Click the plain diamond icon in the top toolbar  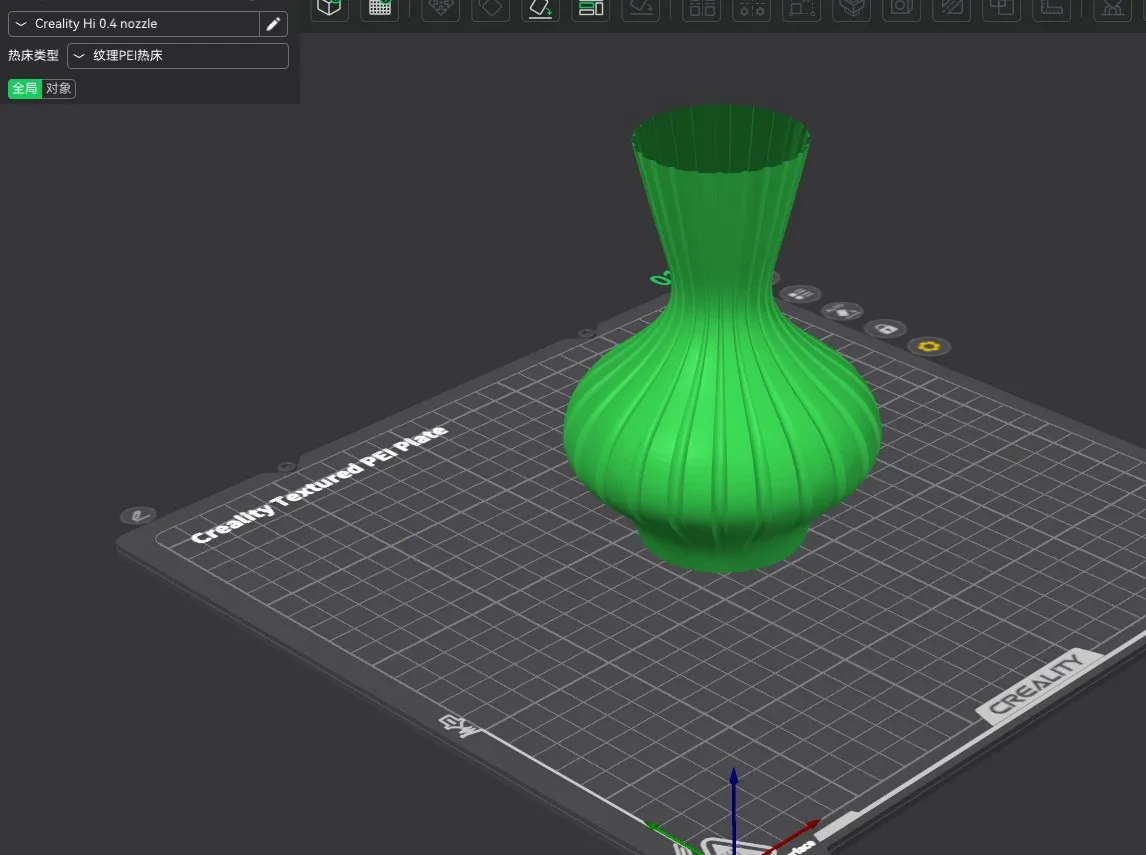(x=491, y=8)
